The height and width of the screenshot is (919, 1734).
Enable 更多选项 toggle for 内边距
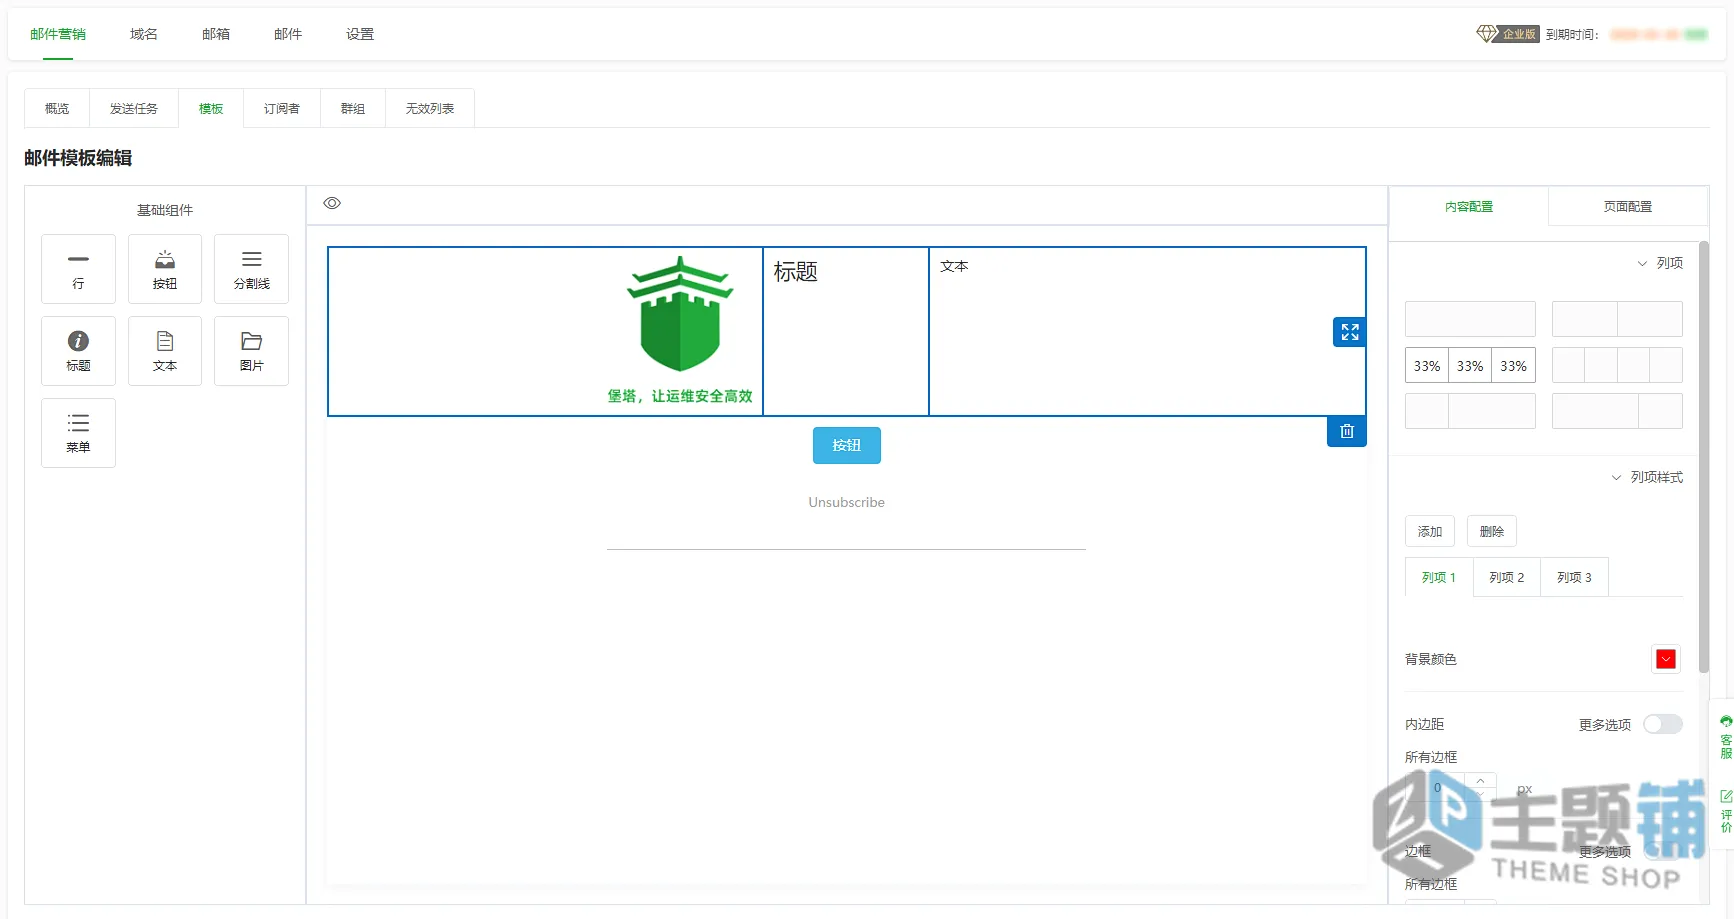pos(1663,724)
